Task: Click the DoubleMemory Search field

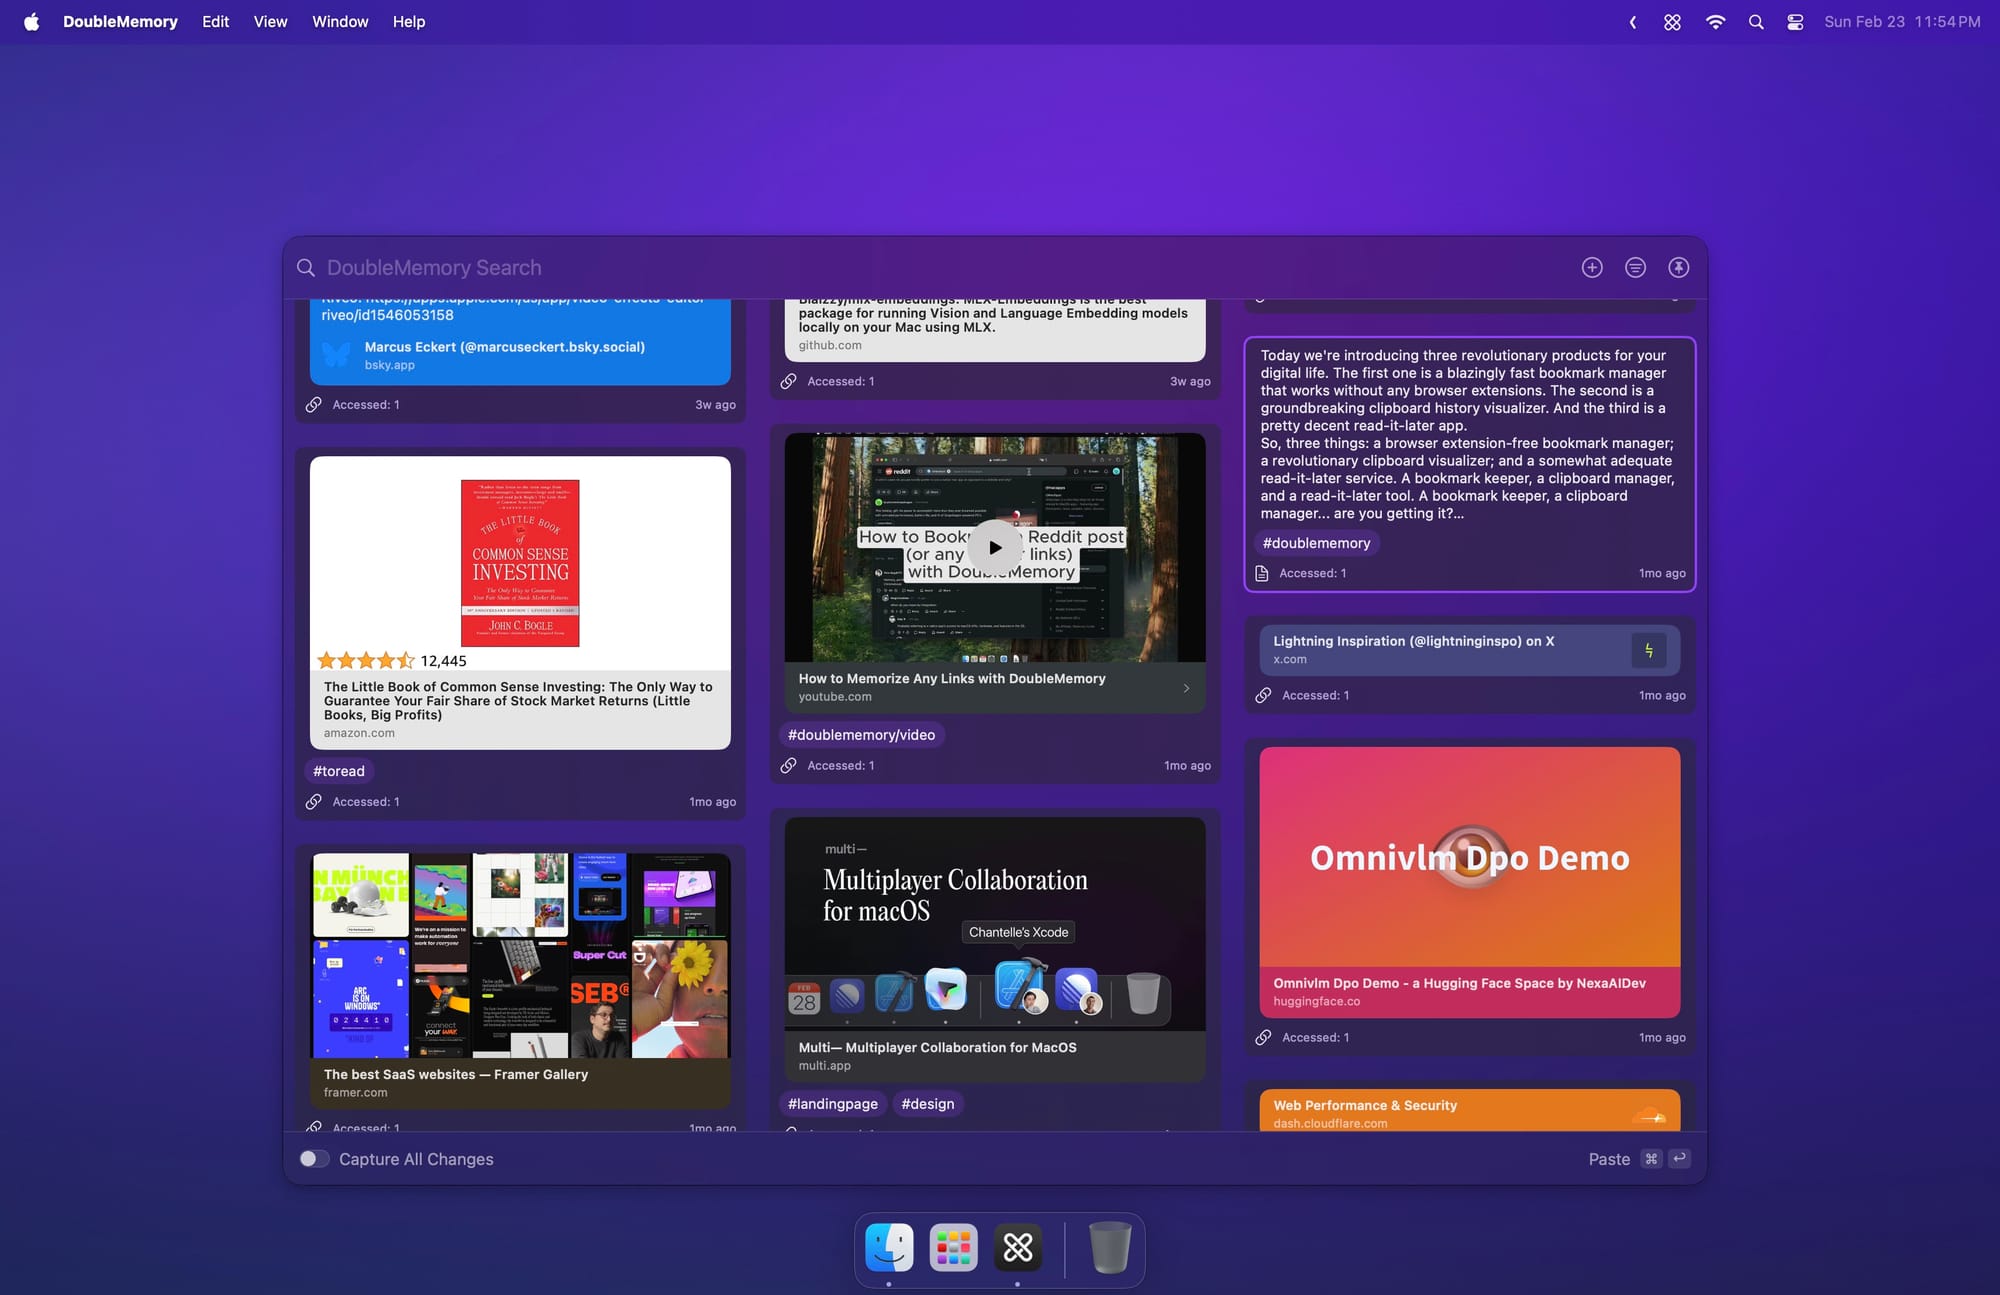Action: pos(930,267)
